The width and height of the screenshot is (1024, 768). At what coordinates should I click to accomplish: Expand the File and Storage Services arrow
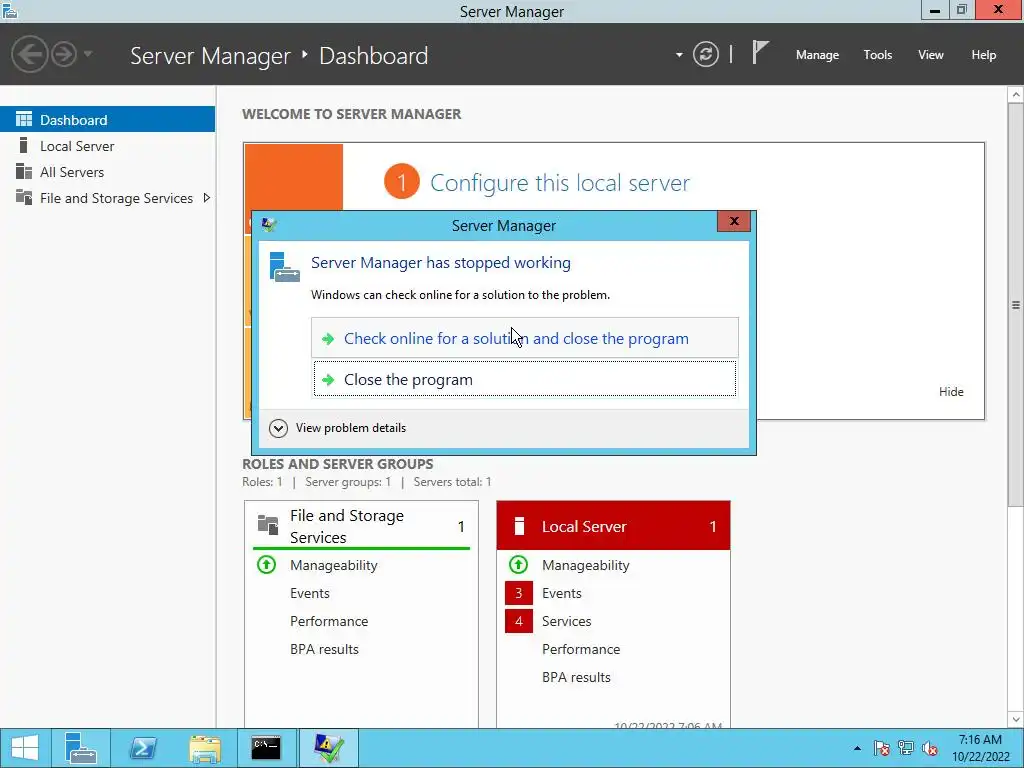tap(206, 198)
